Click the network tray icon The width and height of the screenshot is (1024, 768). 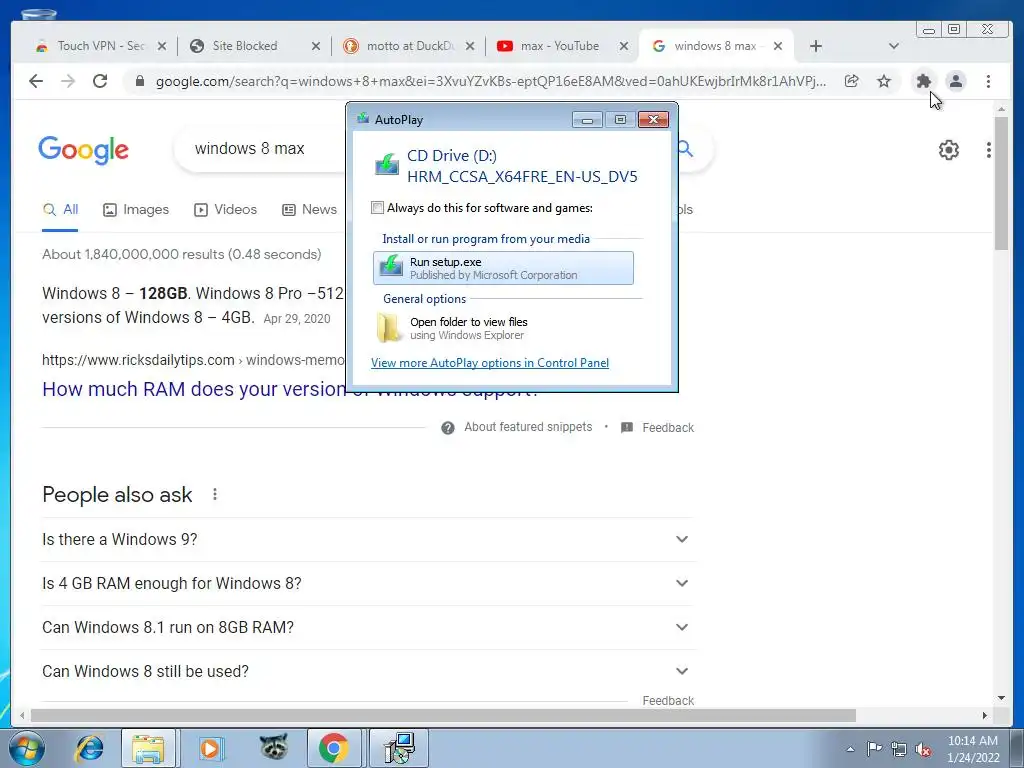click(899, 749)
